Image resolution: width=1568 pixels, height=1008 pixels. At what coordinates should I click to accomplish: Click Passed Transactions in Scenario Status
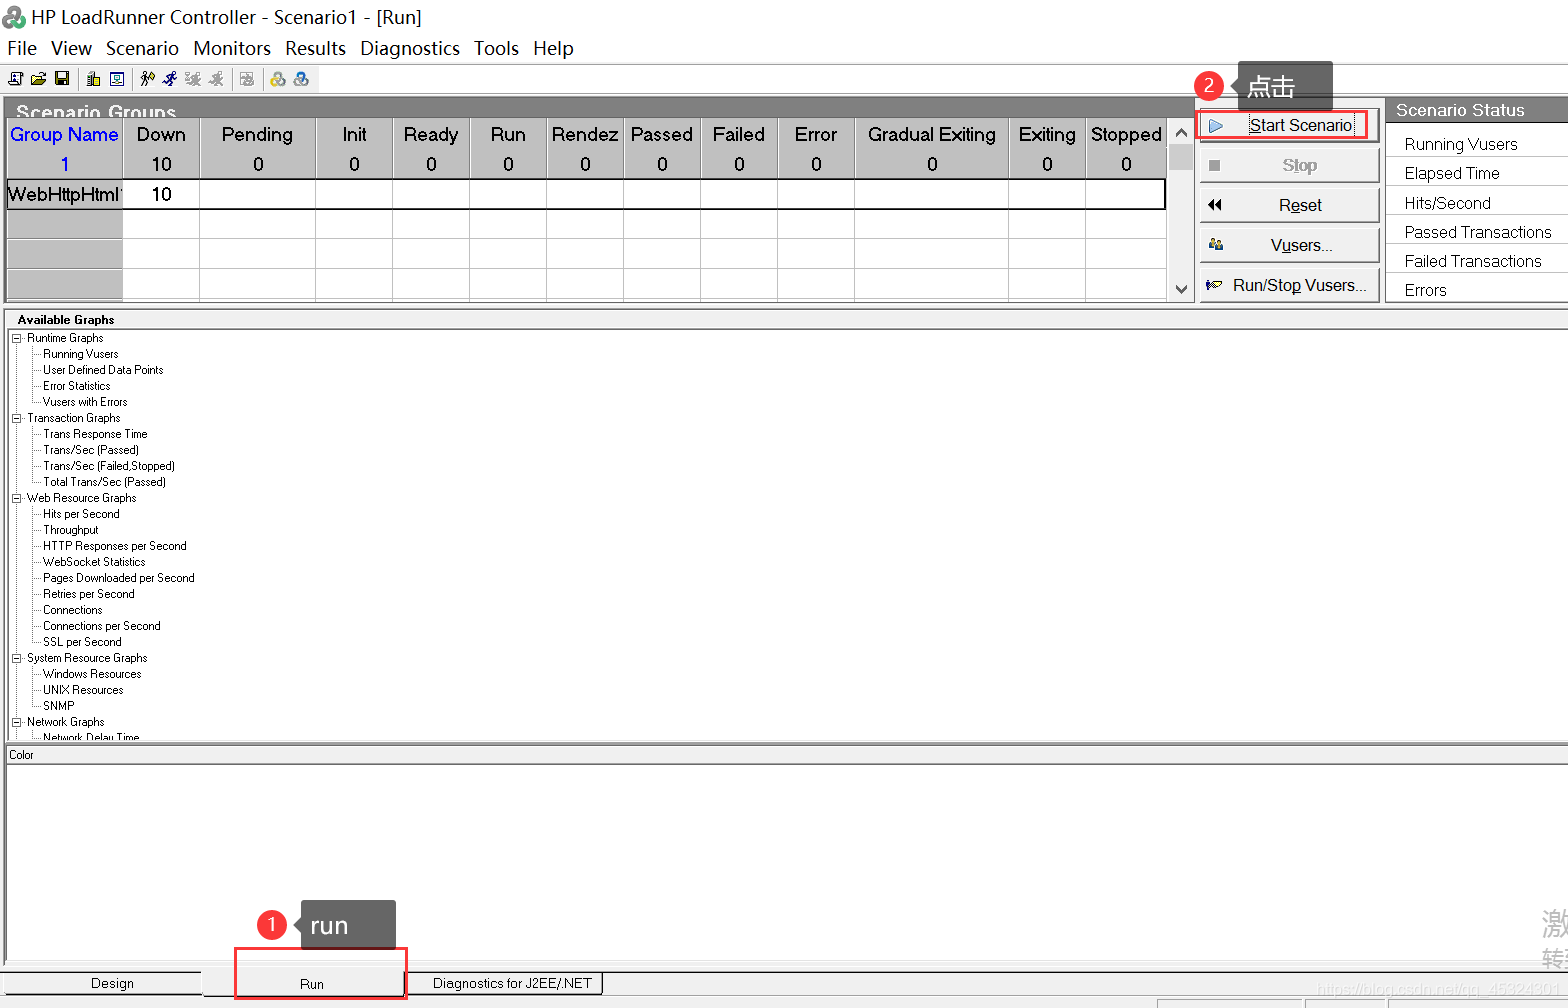pyautogui.click(x=1478, y=232)
